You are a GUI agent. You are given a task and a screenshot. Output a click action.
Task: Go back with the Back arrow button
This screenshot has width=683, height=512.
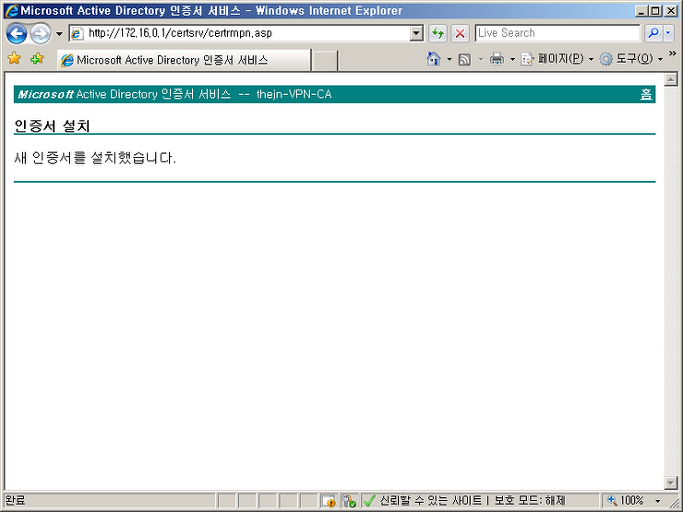pyautogui.click(x=17, y=34)
